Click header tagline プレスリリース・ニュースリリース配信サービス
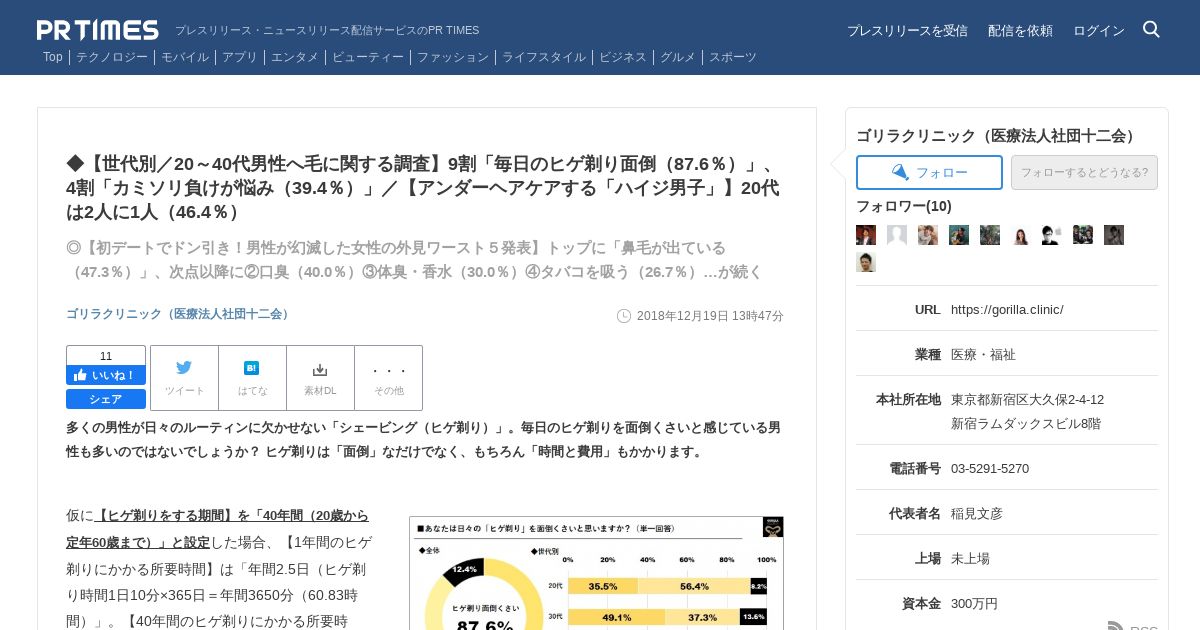Screen dimensions: 1200x630 (x=327, y=30)
